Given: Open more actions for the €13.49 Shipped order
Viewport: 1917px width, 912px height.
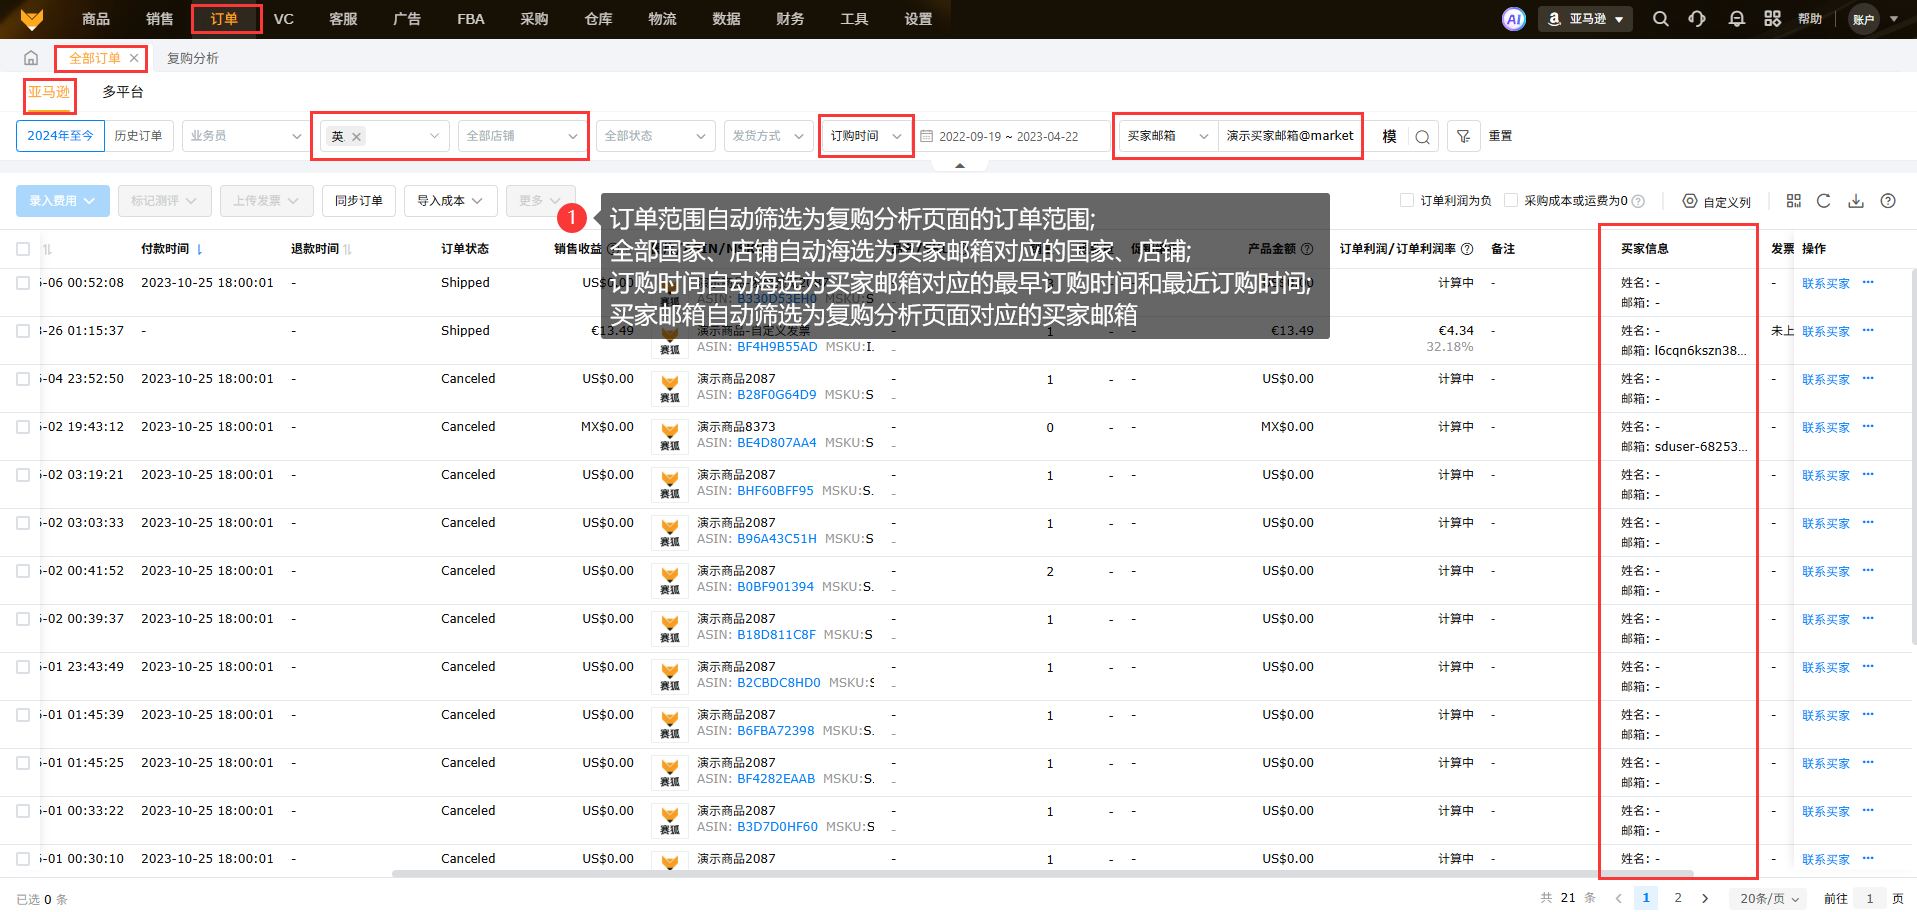Looking at the screenshot, I should (1868, 330).
